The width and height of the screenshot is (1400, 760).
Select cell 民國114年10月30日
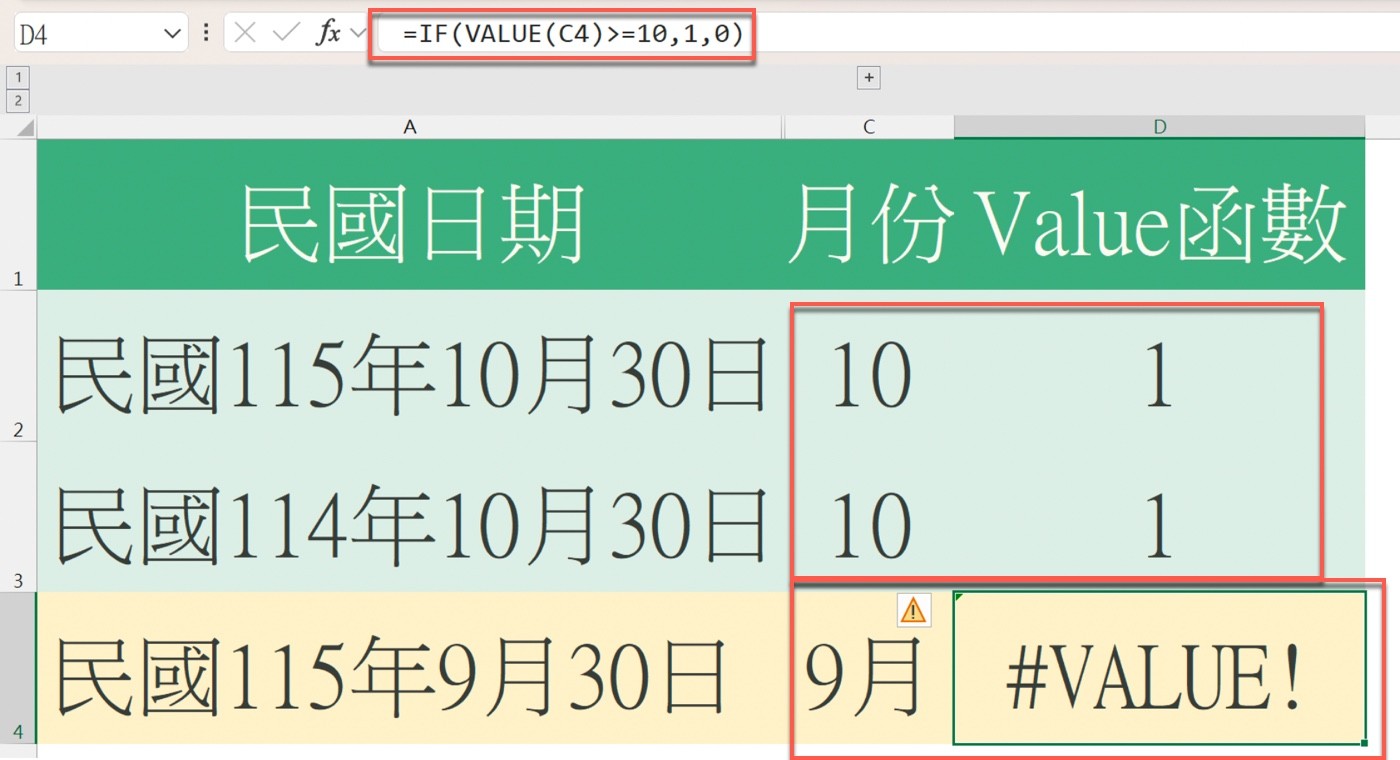pos(409,517)
